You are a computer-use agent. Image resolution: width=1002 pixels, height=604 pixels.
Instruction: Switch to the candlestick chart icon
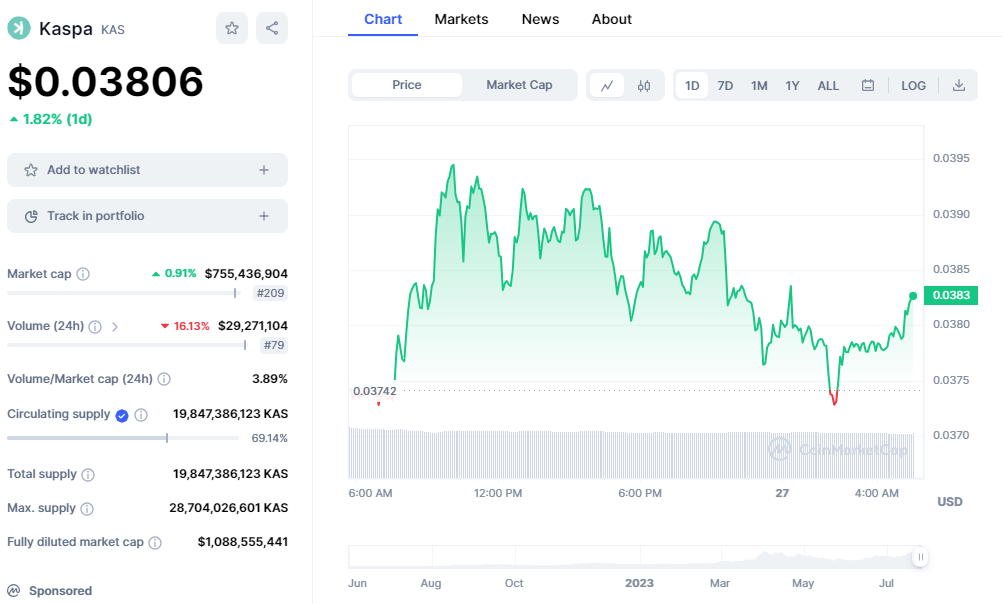pyautogui.click(x=644, y=85)
